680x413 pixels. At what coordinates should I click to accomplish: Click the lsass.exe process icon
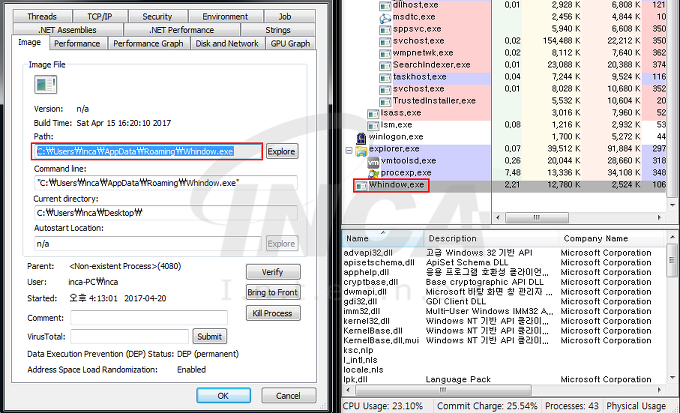point(373,114)
